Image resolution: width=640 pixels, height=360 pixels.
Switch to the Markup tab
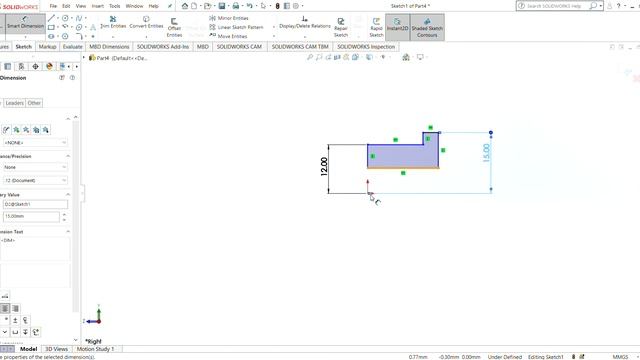tap(47, 47)
